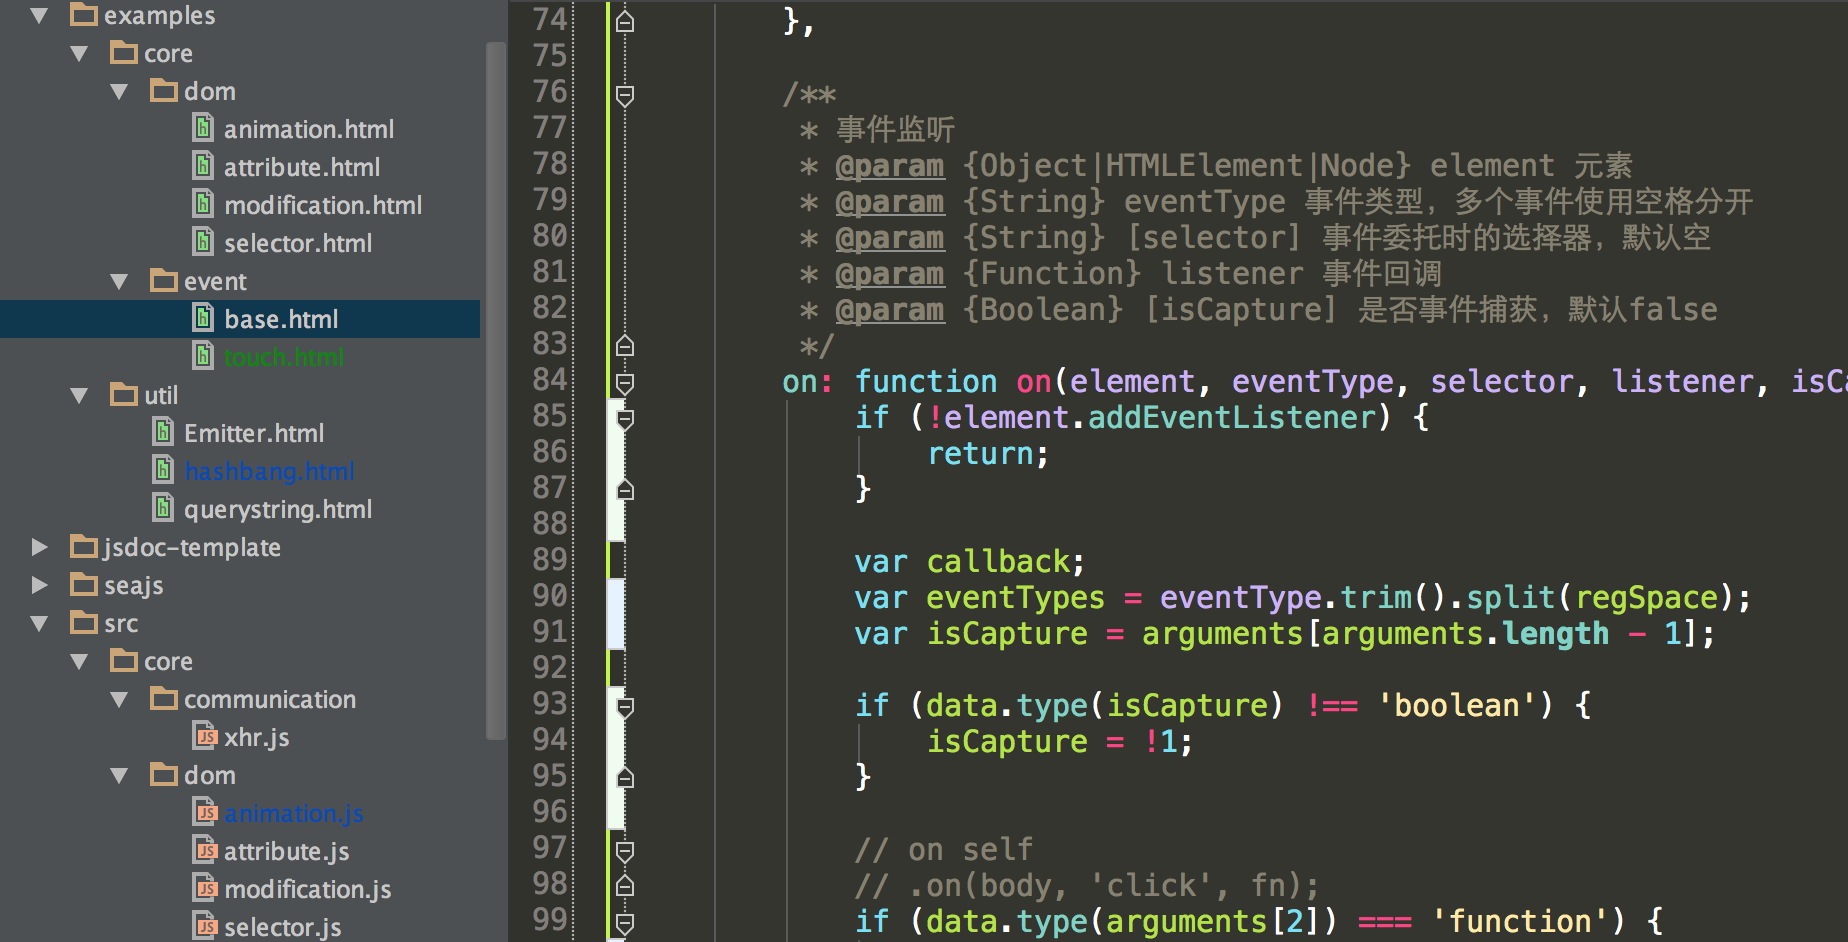Viewport: 1848px width, 942px height.
Task: Click the @param tag on line 78
Action: [x=890, y=166]
